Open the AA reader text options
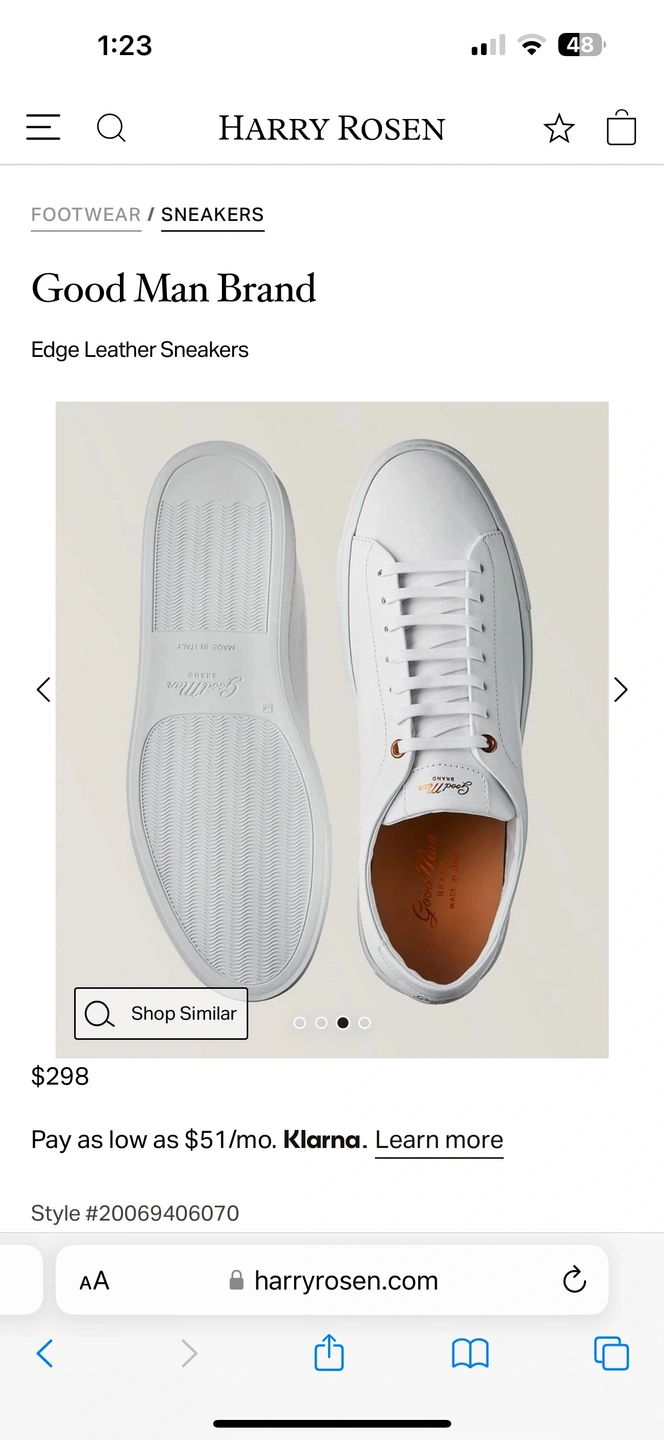Image resolution: width=664 pixels, height=1440 pixels. (x=94, y=1281)
